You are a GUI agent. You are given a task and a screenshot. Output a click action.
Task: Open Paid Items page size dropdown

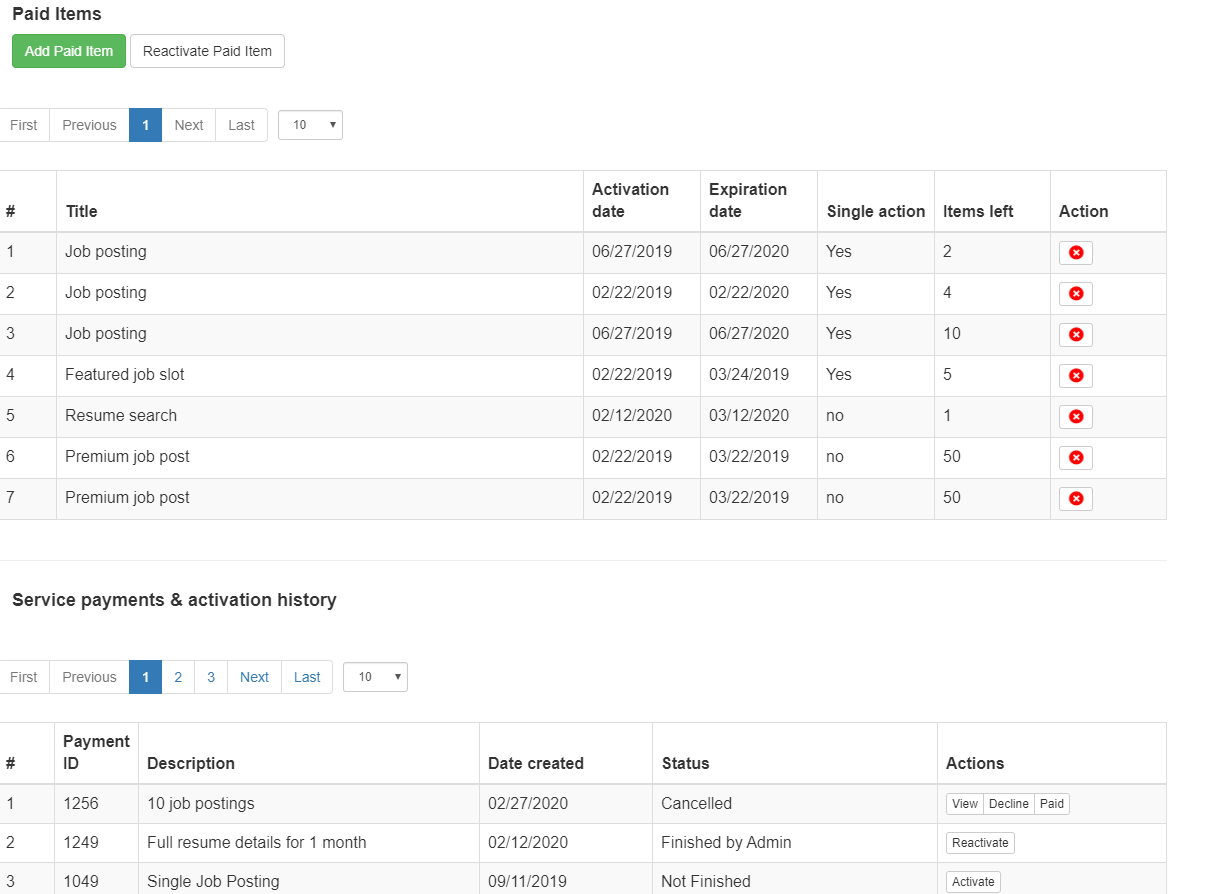(310, 125)
